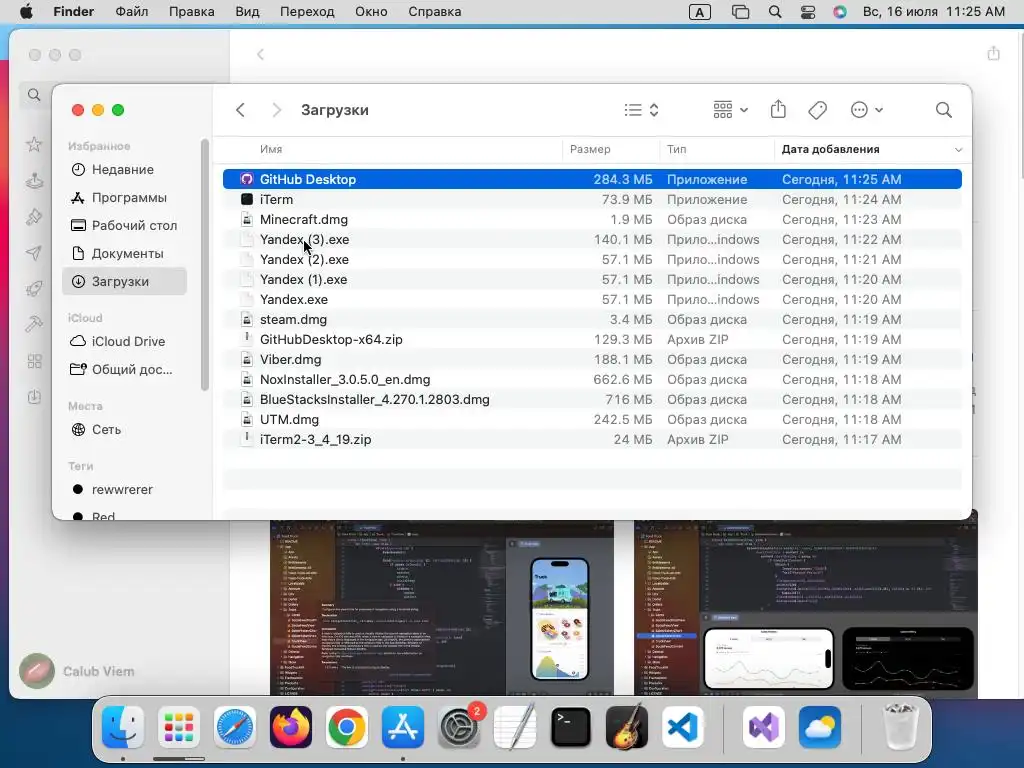Open the Вид menu

click(247, 12)
